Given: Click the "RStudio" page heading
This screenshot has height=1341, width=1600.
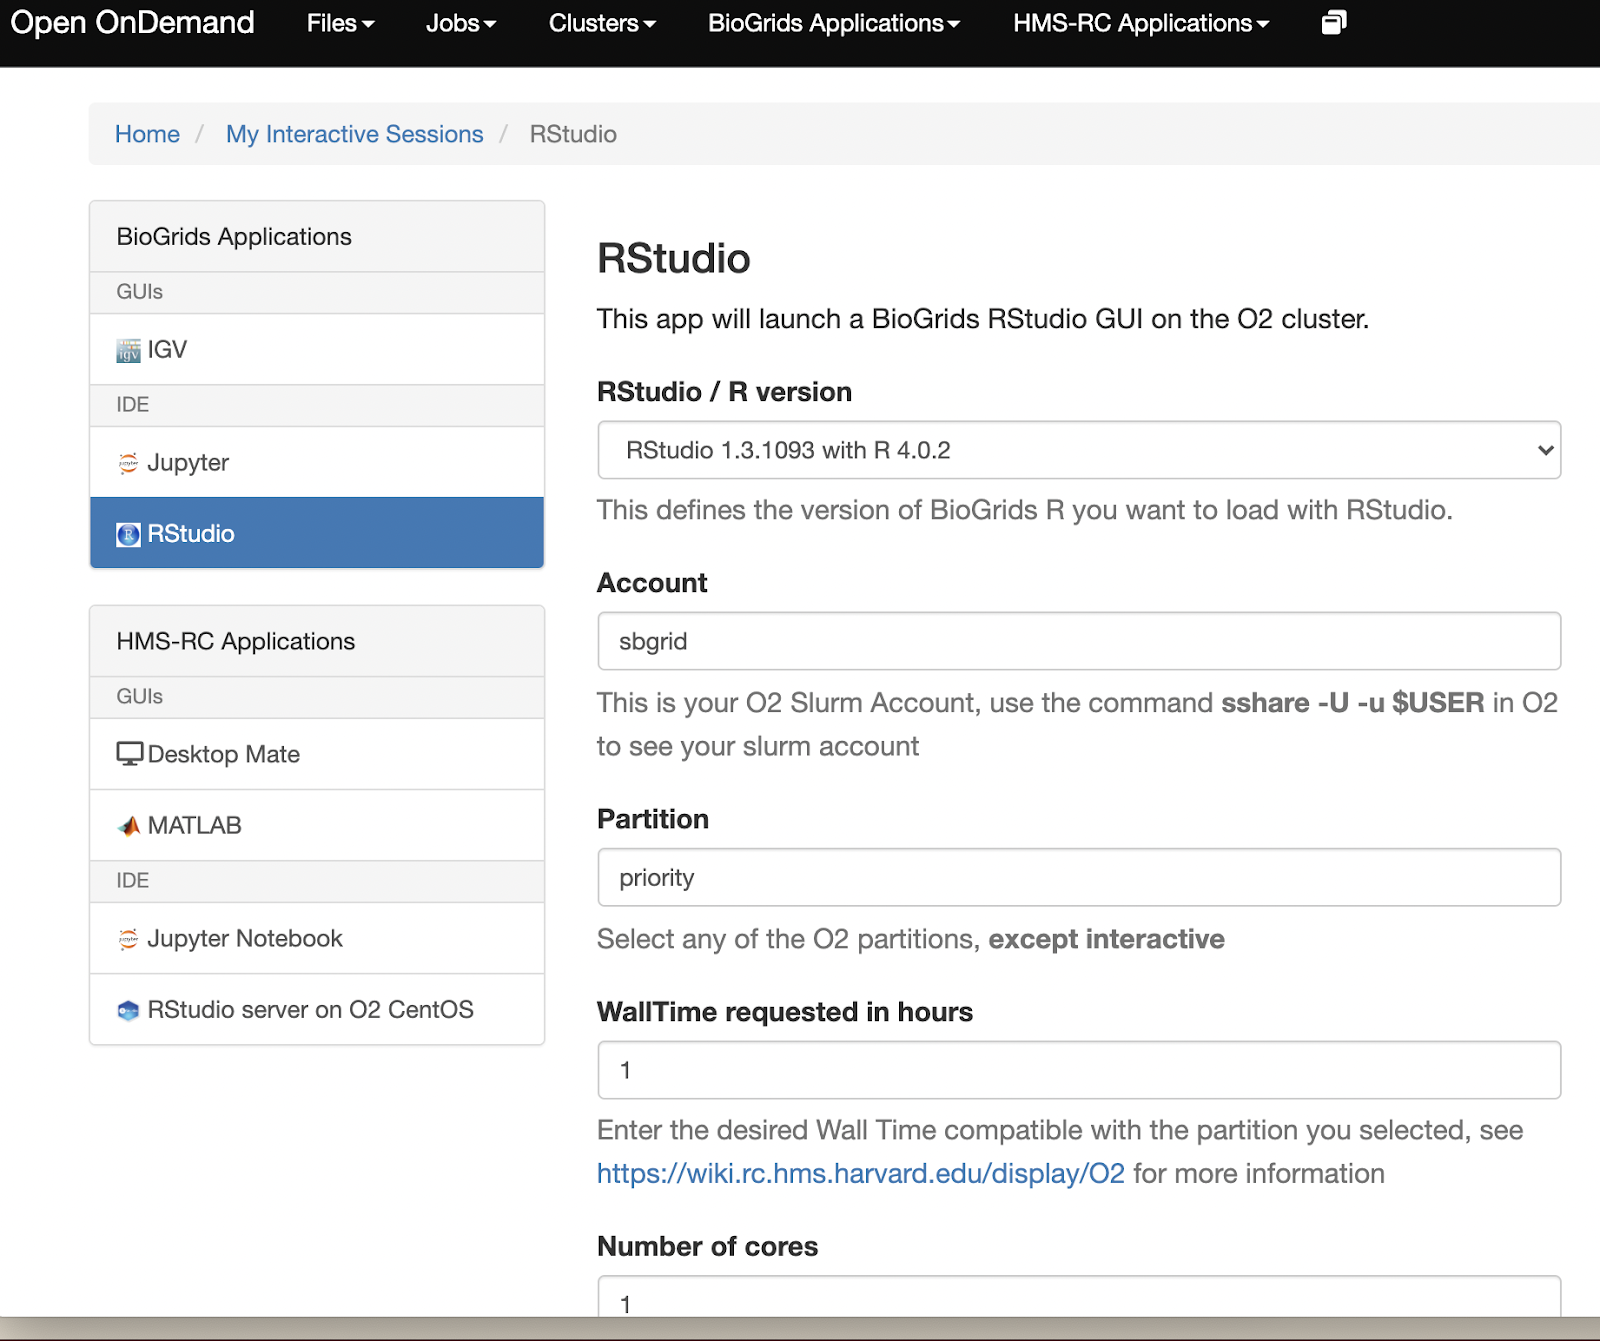Looking at the screenshot, I should coord(674,259).
